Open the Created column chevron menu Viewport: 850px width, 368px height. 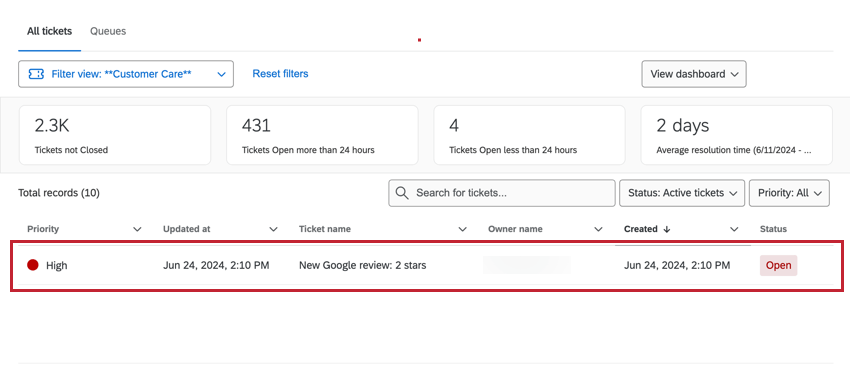coord(734,229)
